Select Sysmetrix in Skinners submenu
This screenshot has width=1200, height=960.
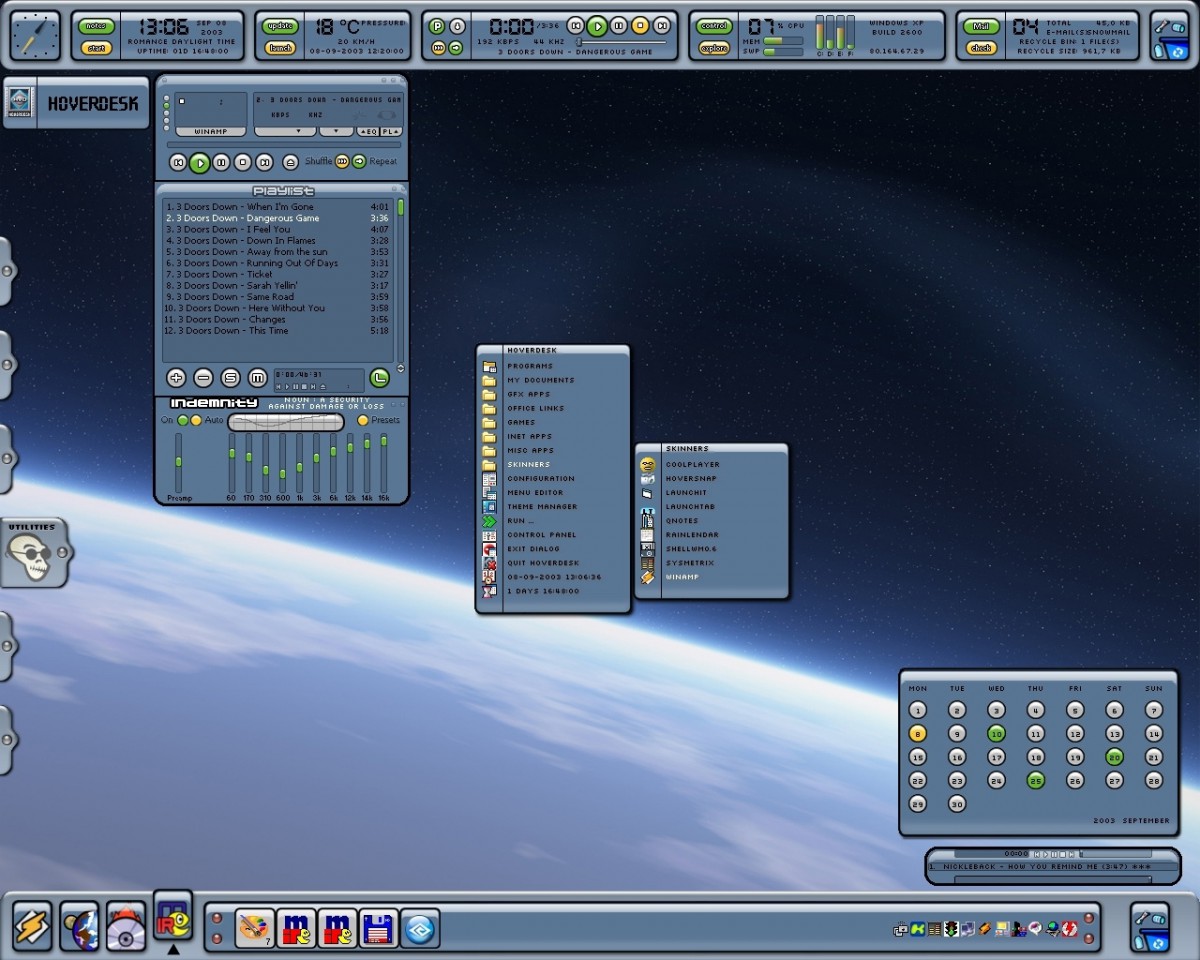[x=712, y=562]
